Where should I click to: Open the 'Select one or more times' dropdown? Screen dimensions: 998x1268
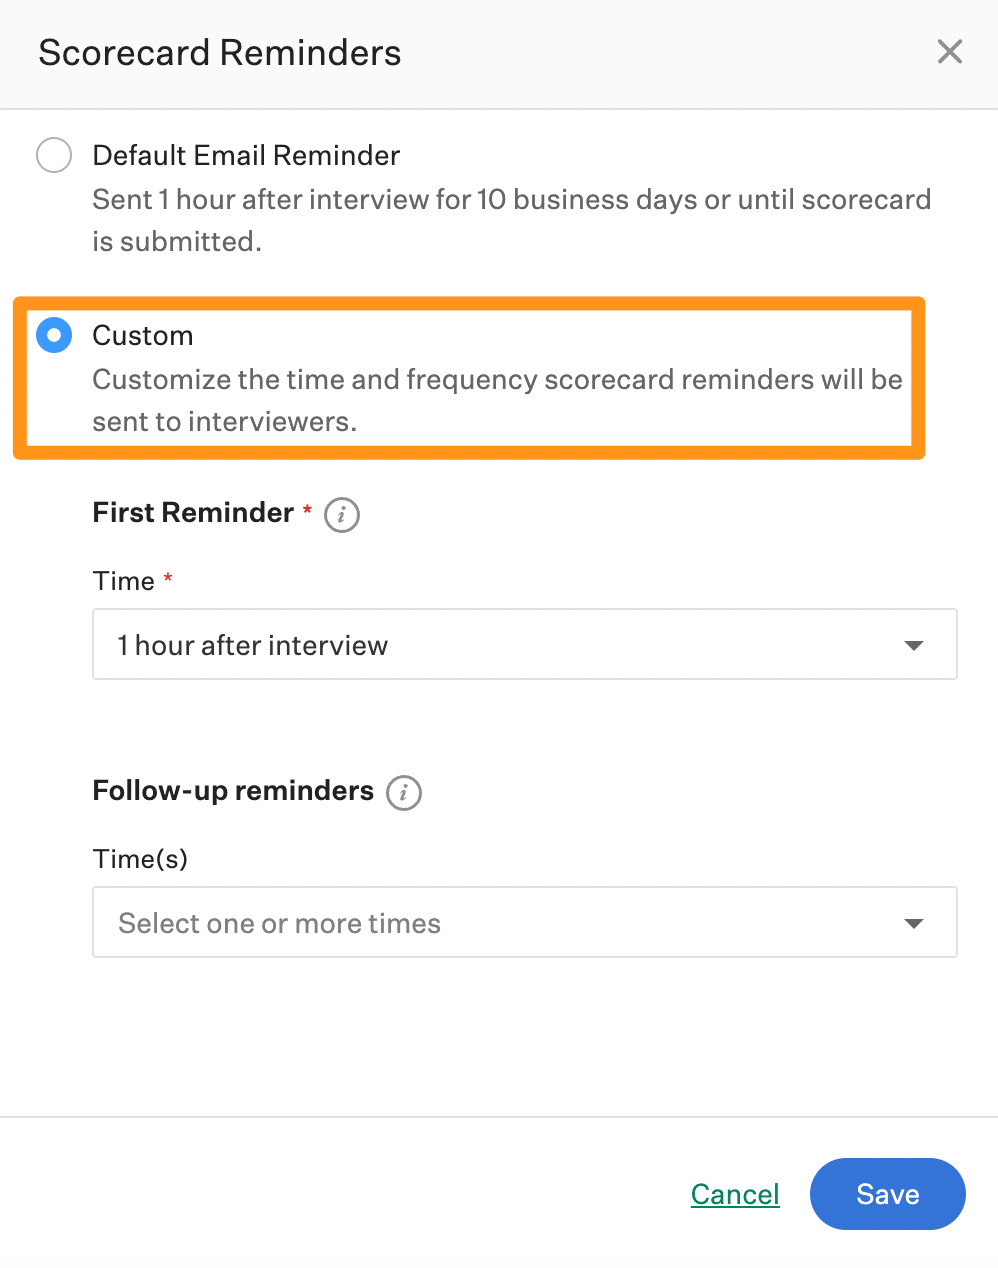tap(525, 922)
